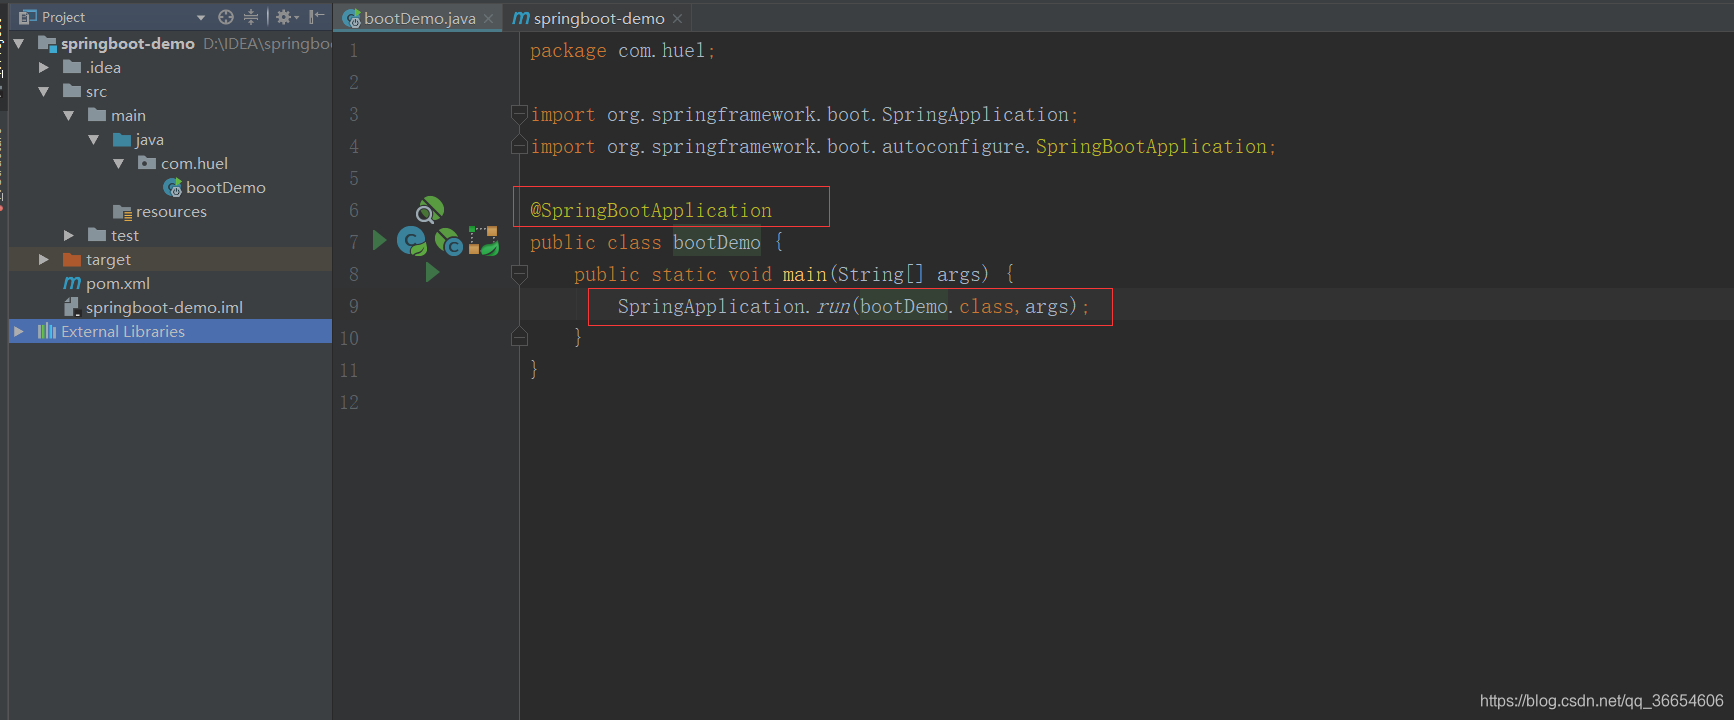Click the Project tool window title icon

pos(28,17)
